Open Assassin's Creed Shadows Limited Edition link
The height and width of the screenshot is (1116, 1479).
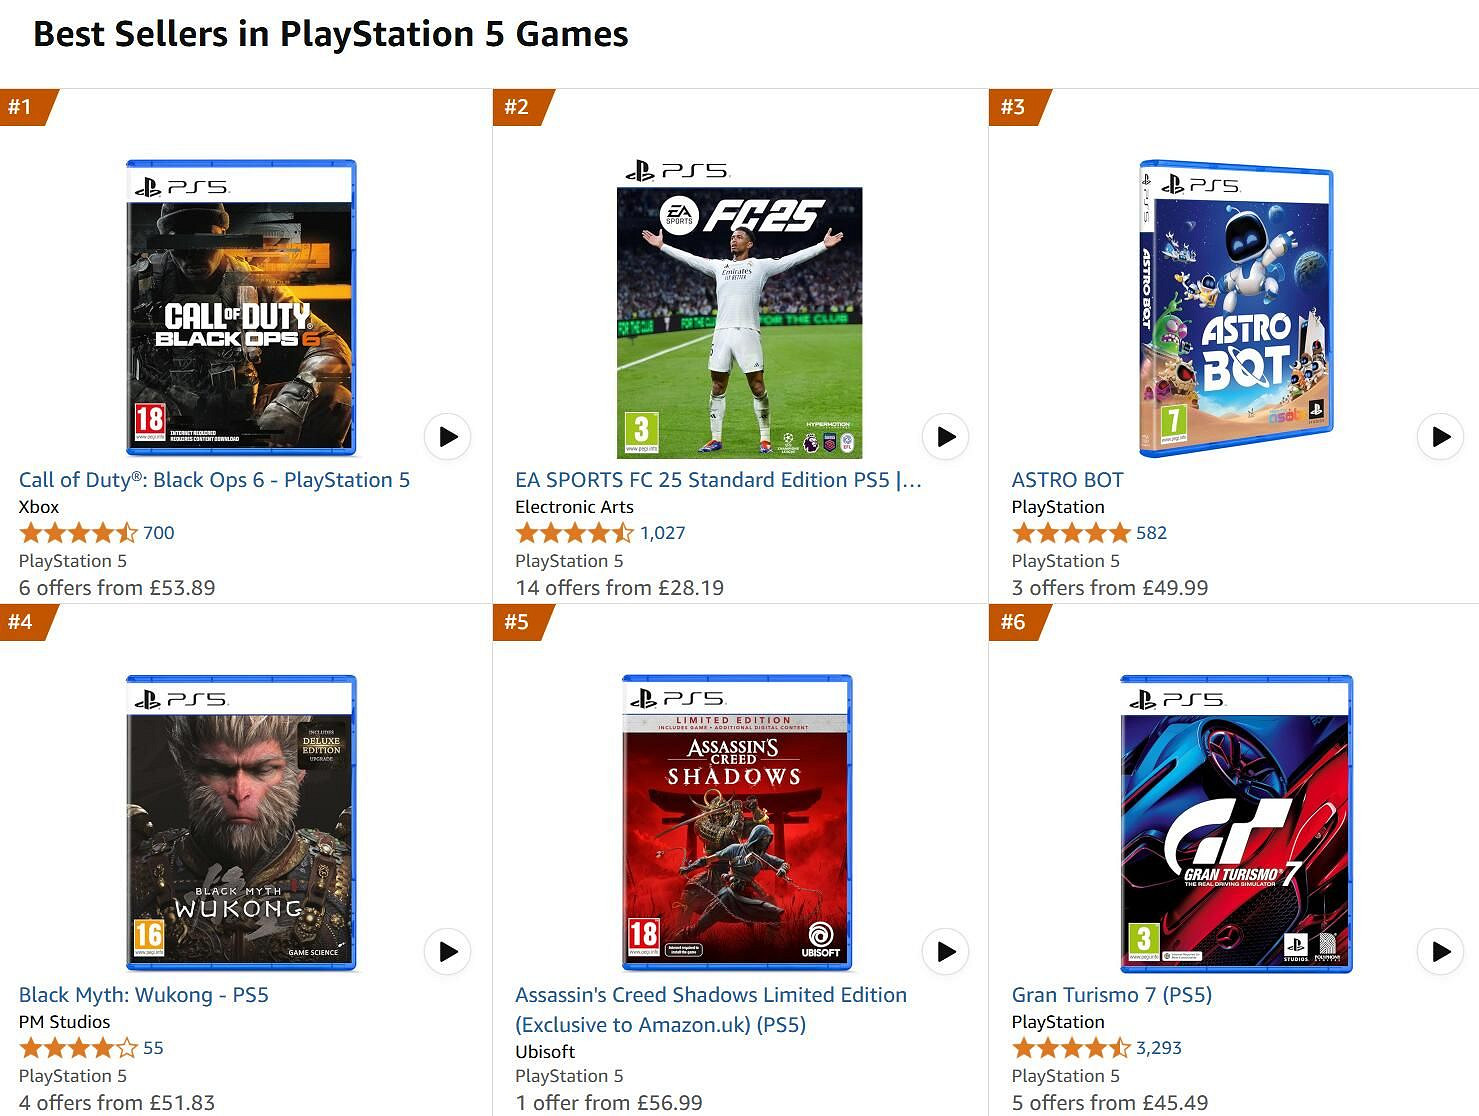710,995
